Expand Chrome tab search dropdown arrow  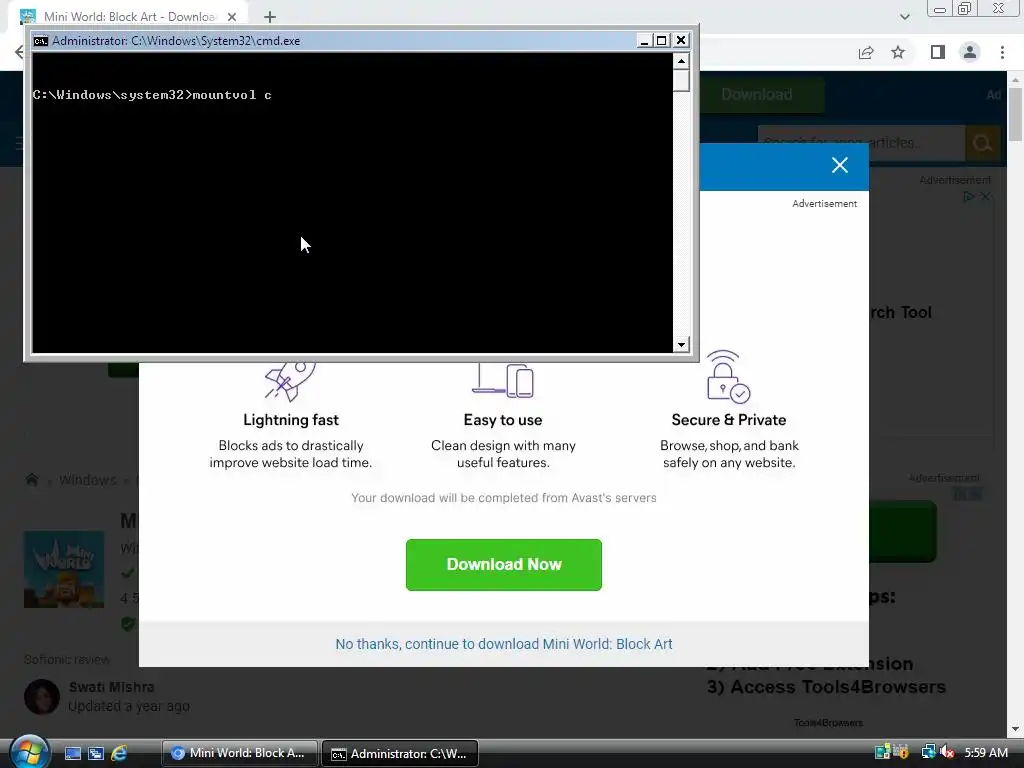point(904,17)
